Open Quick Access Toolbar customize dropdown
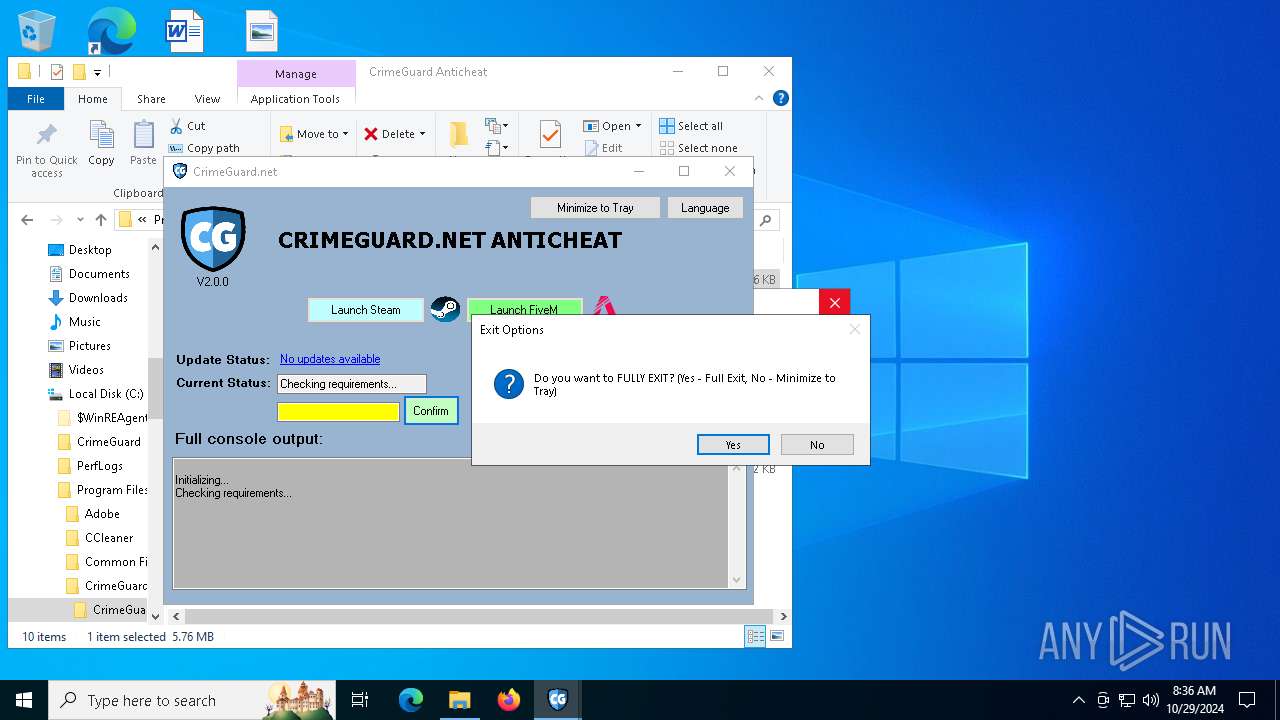 point(97,72)
